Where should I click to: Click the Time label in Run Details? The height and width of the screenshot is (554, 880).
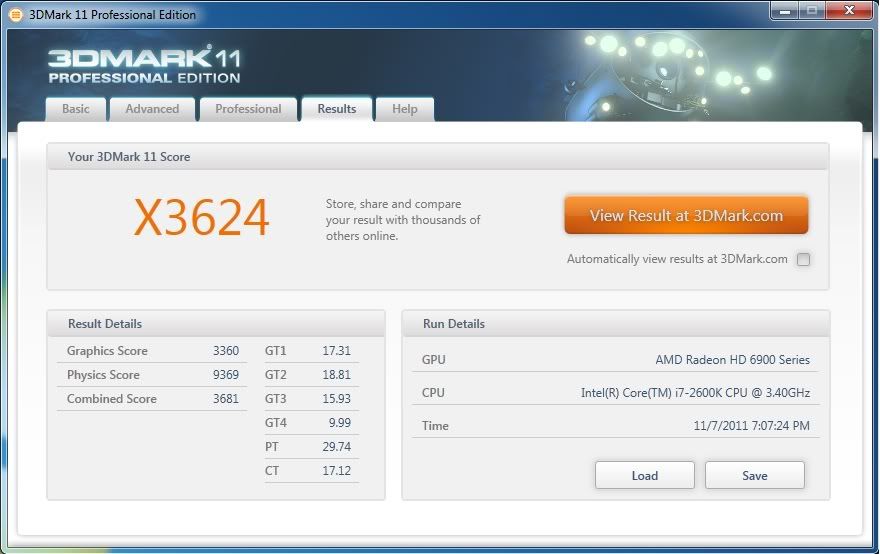pos(435,426)
